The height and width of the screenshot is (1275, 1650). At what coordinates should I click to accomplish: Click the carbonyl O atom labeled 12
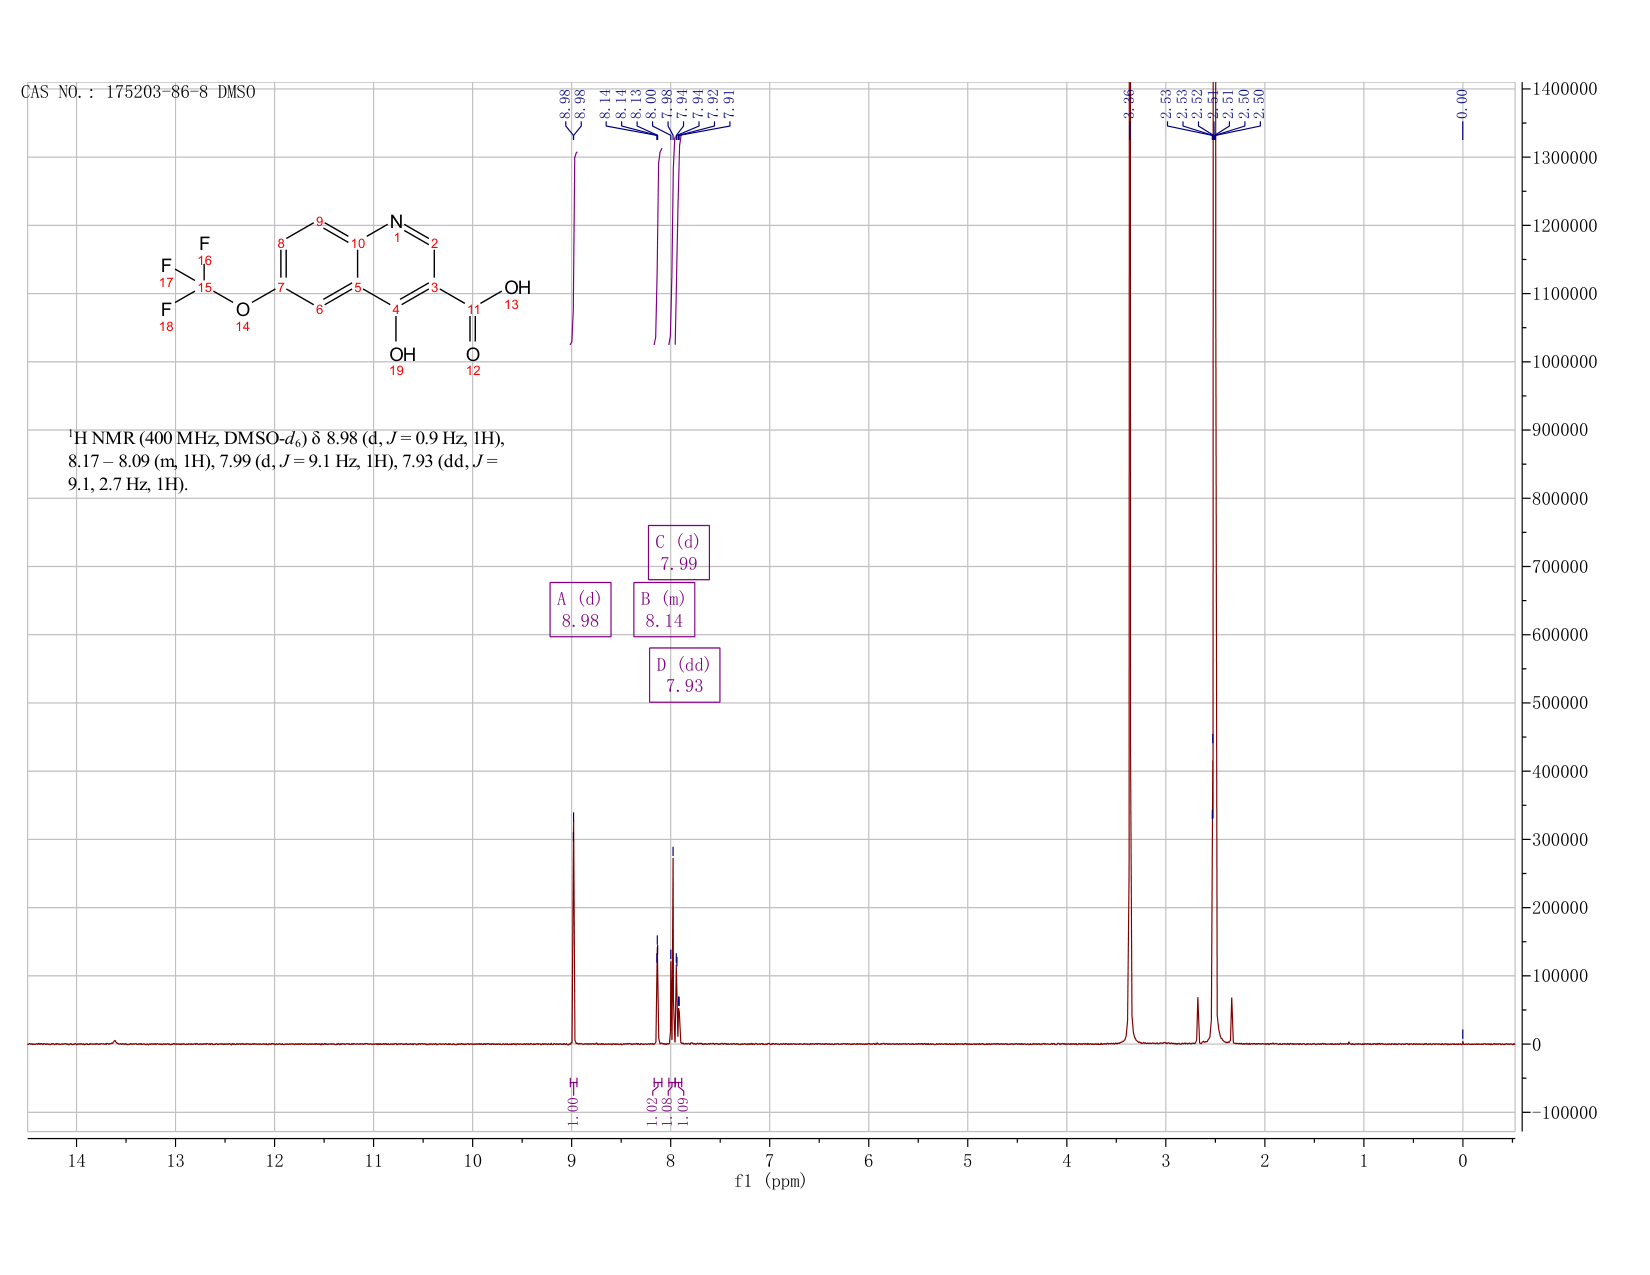(473, 355)
